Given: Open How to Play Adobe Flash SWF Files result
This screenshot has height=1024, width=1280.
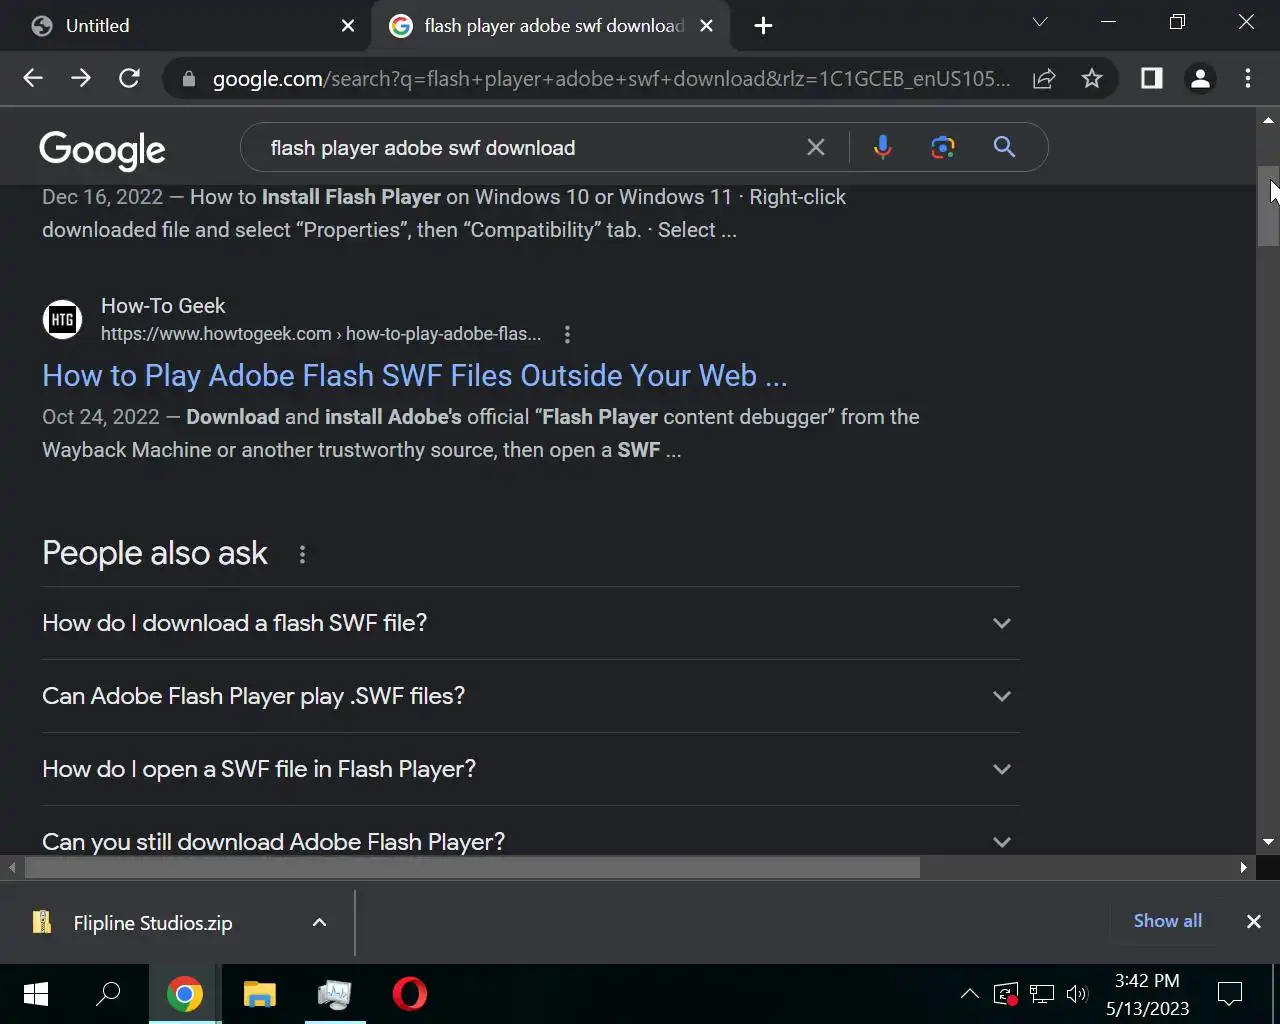Looking at the screenshot, I should click(x=415, y=376).
